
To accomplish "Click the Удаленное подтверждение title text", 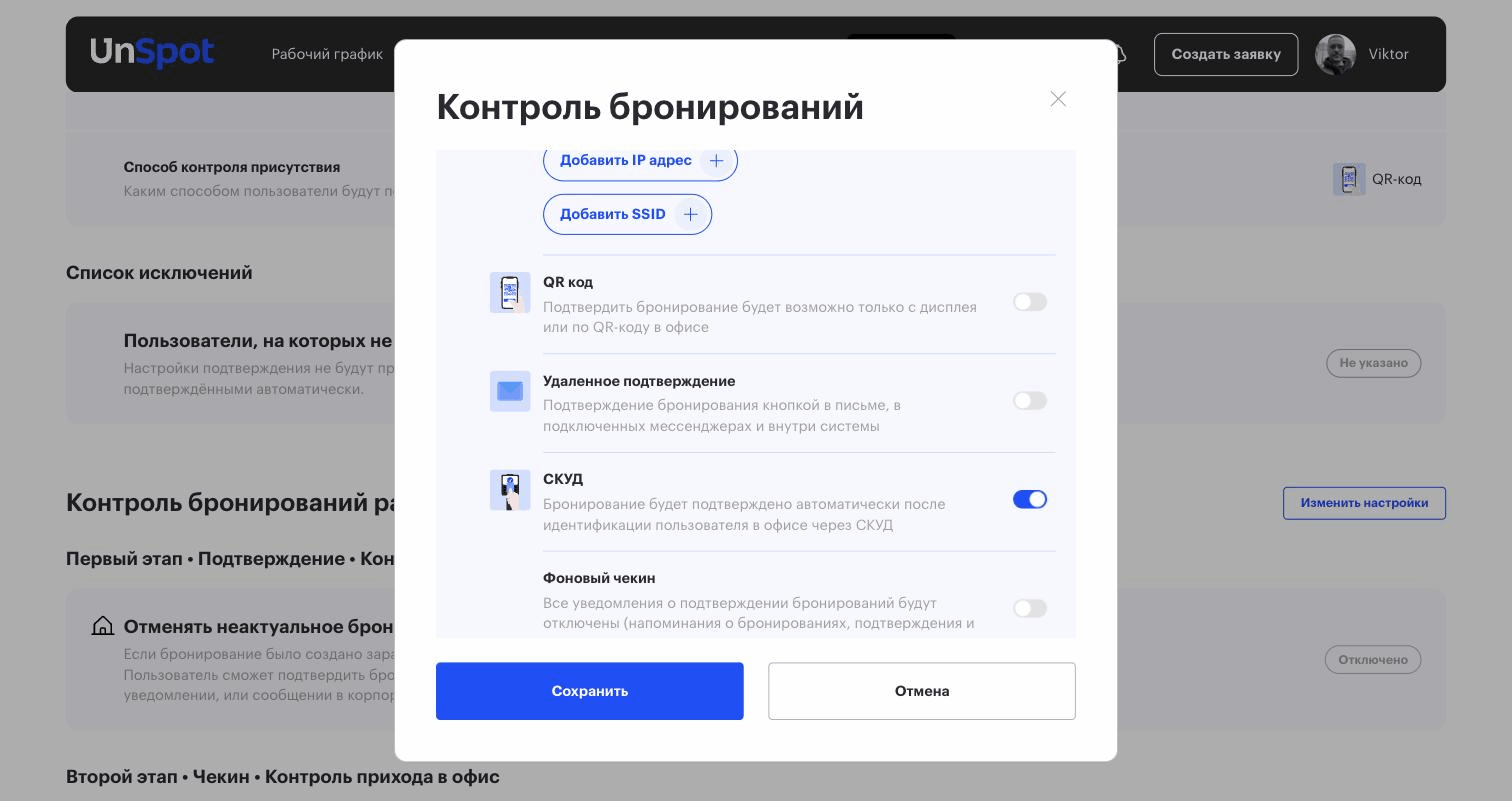I will pyautogui.click(x=639, y=381).
